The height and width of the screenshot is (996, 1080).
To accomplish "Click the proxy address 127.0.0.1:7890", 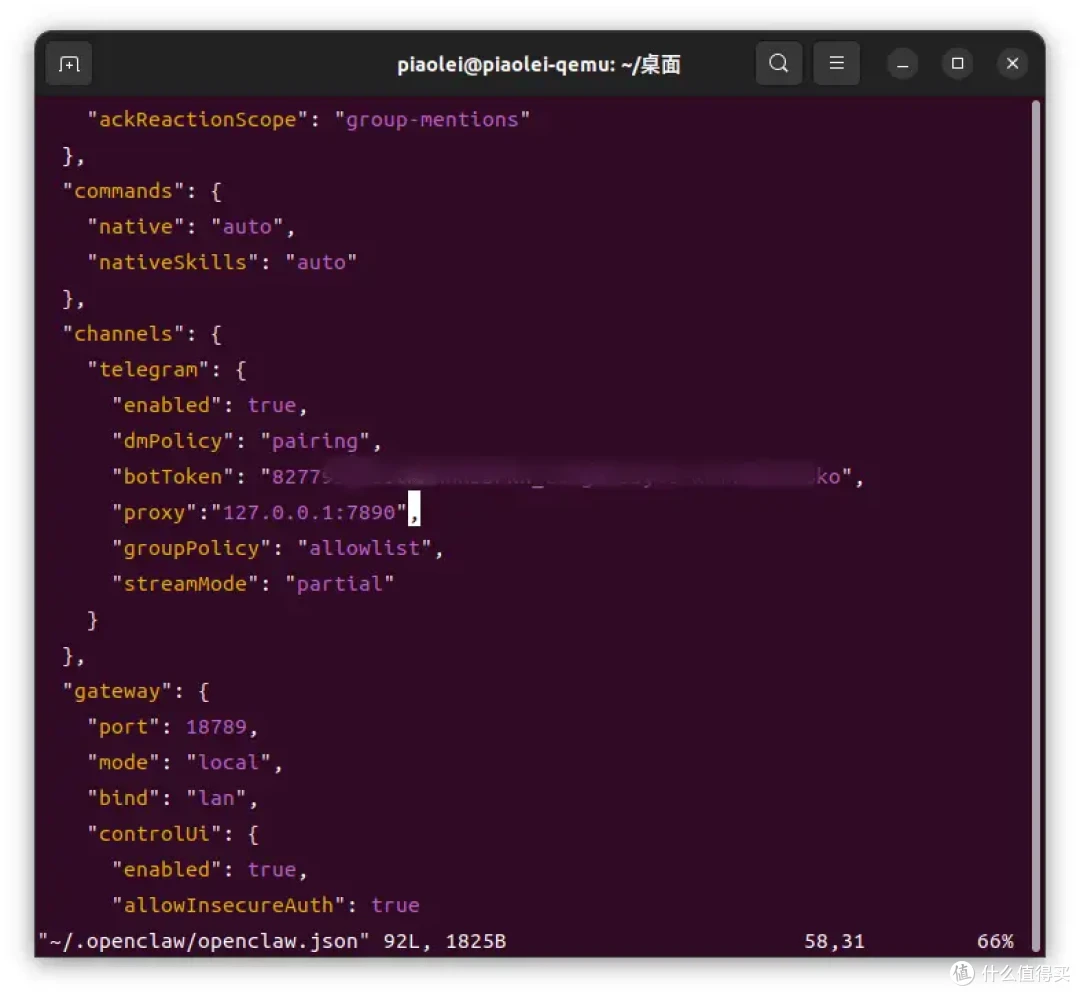I will click(x=314, y=513).
